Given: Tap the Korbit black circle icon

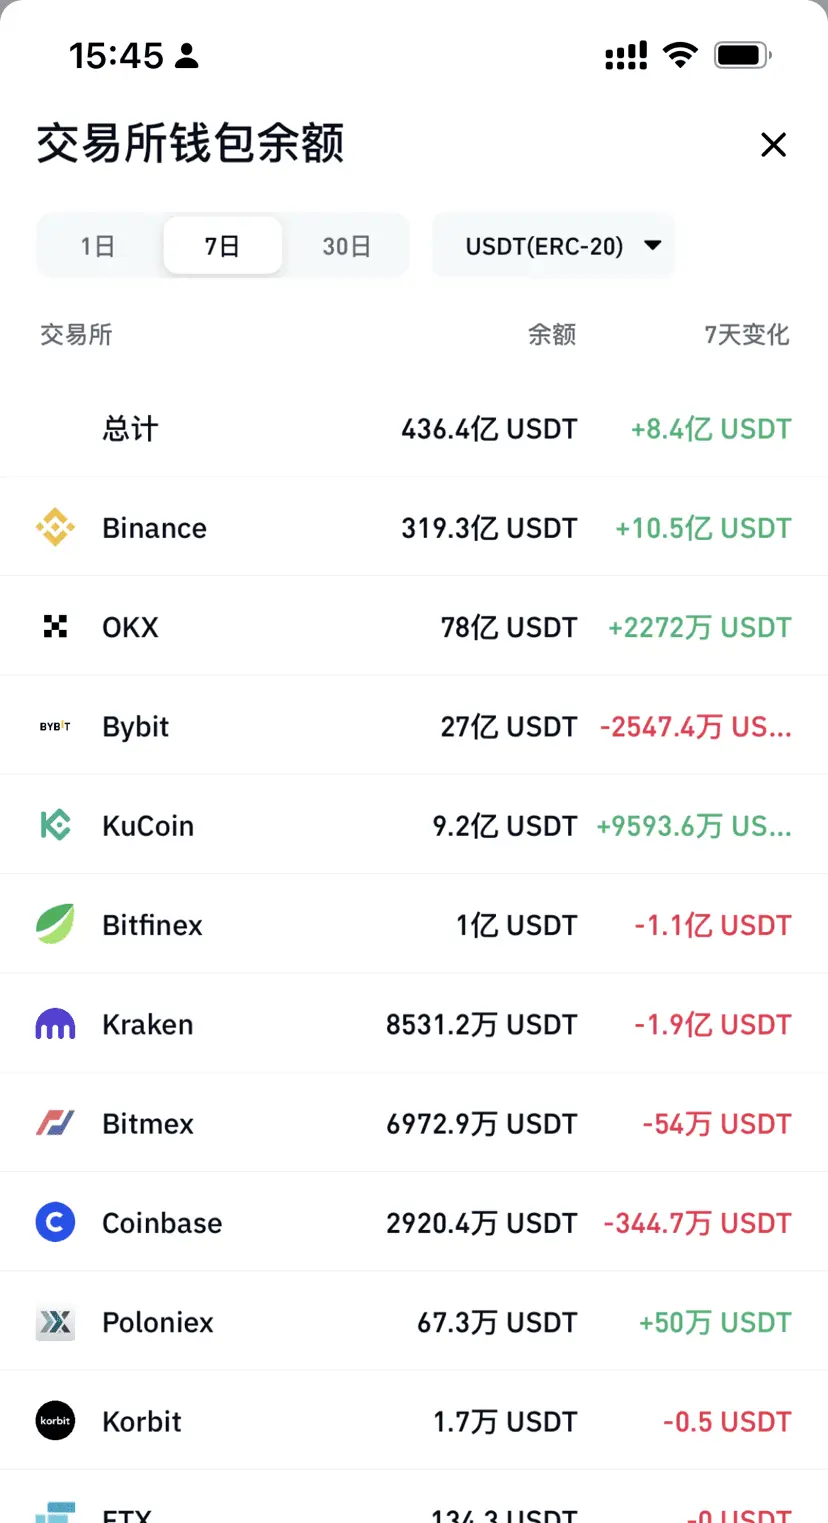Looking at the screenshot, I should coord(55,1421).
